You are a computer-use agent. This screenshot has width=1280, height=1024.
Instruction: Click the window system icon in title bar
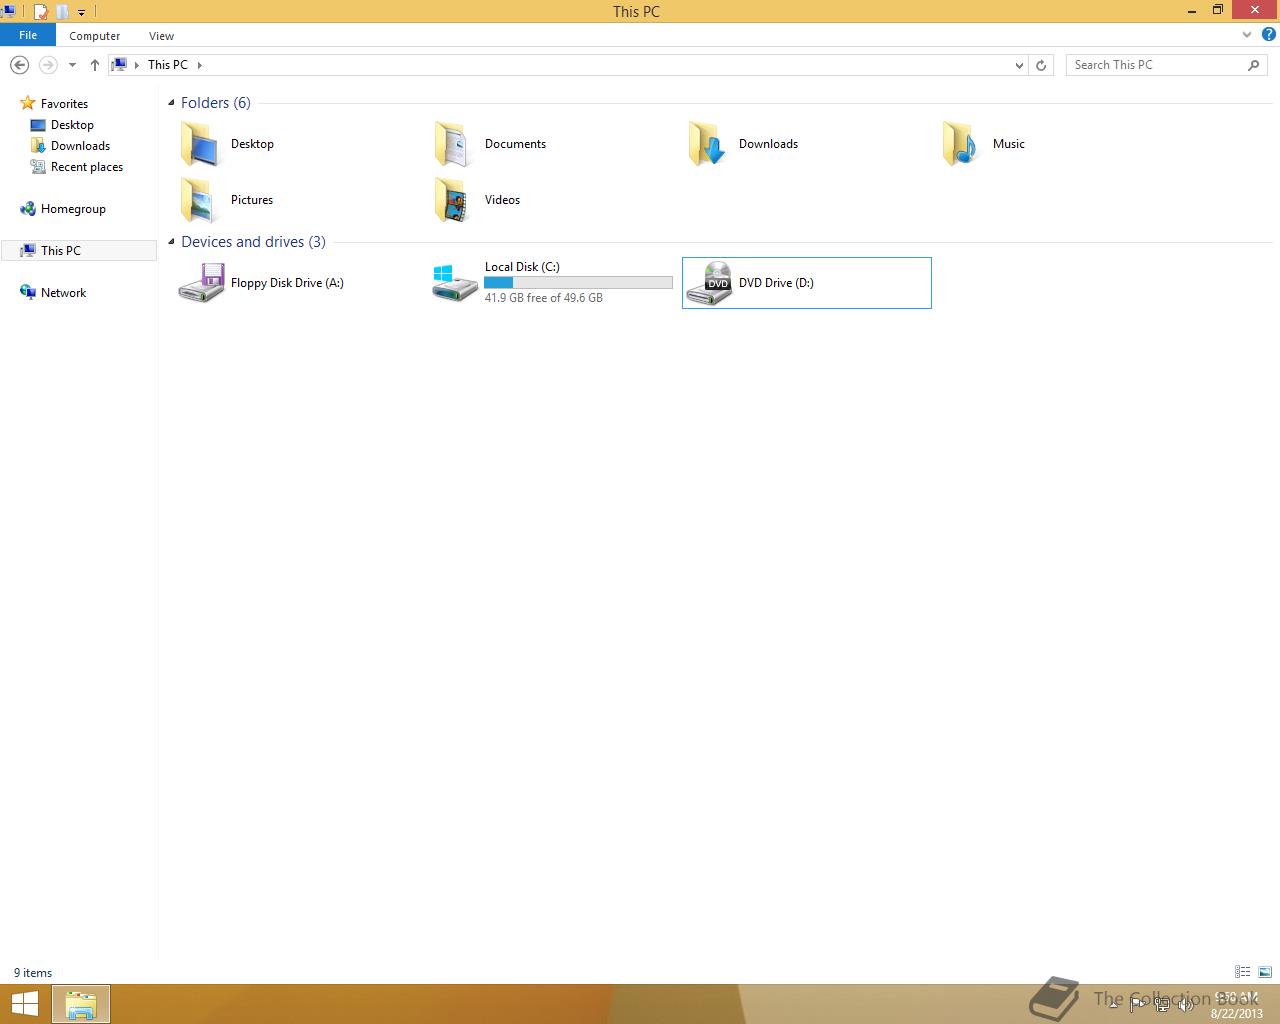coord(8,11)
